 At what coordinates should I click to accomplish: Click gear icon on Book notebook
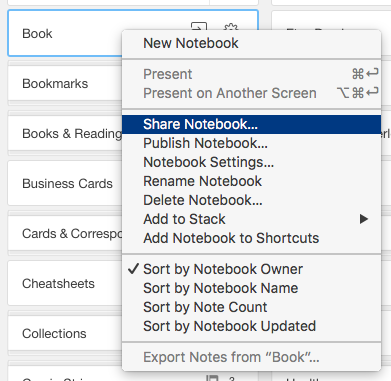pos(231,27)
